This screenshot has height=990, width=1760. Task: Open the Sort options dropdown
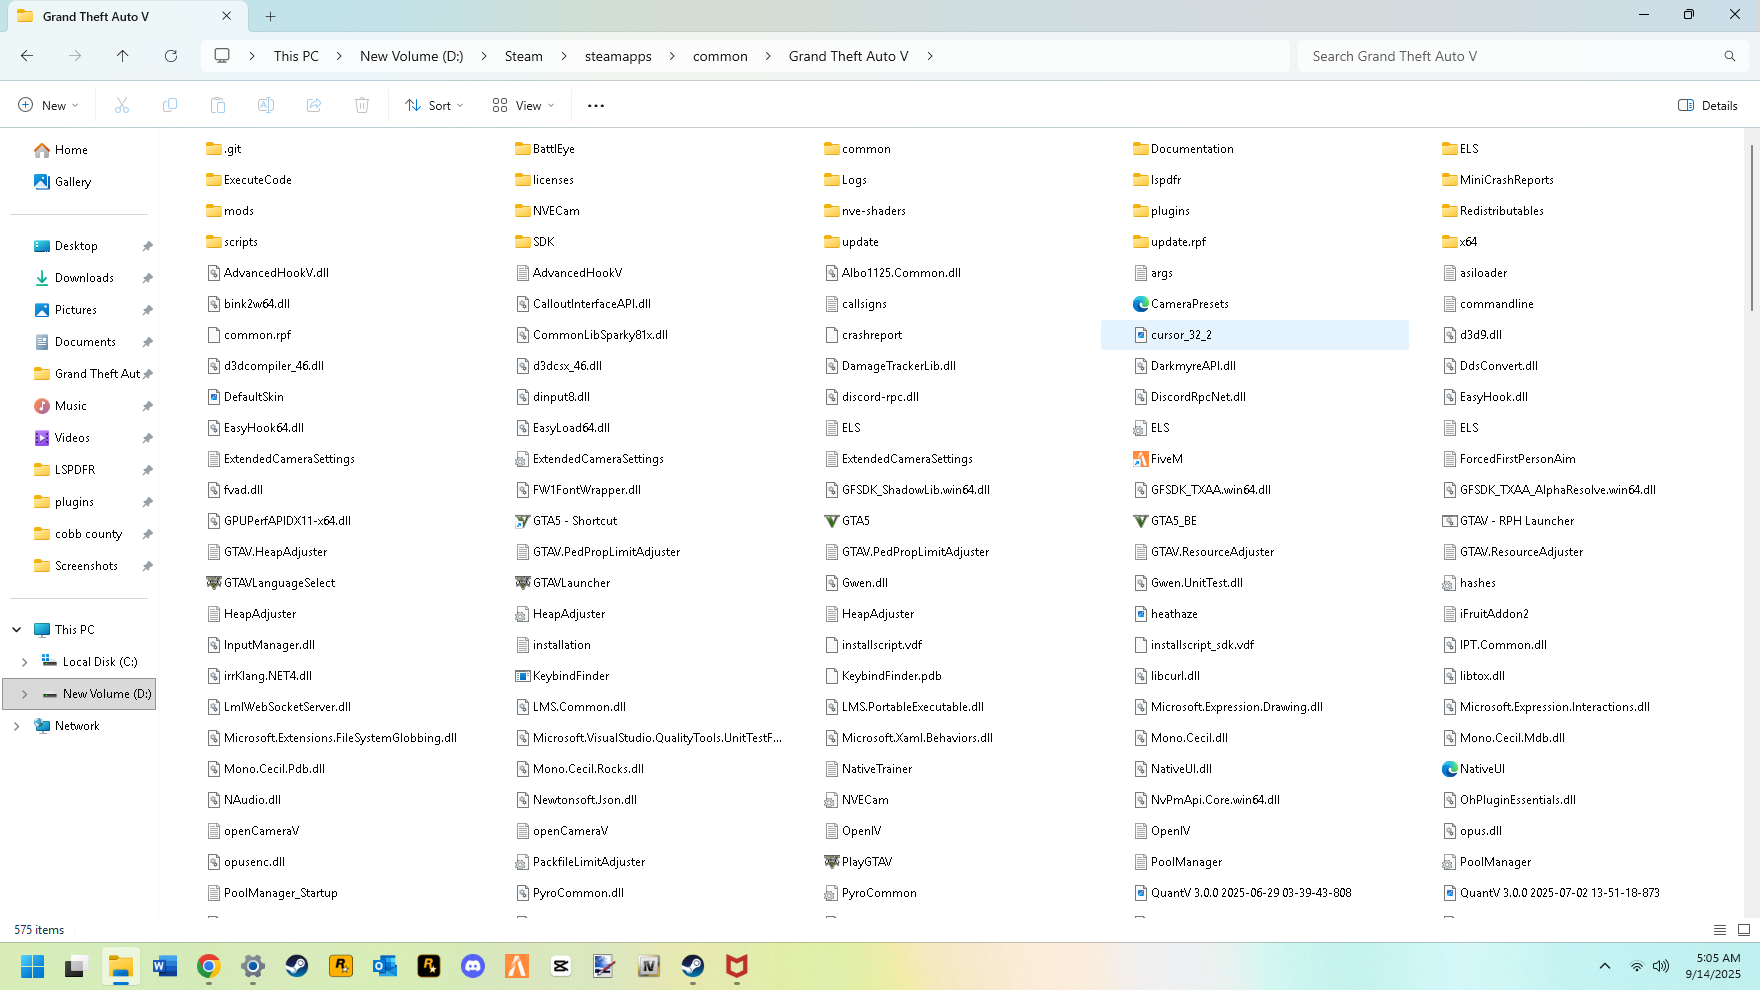click(x=435, y=105)
